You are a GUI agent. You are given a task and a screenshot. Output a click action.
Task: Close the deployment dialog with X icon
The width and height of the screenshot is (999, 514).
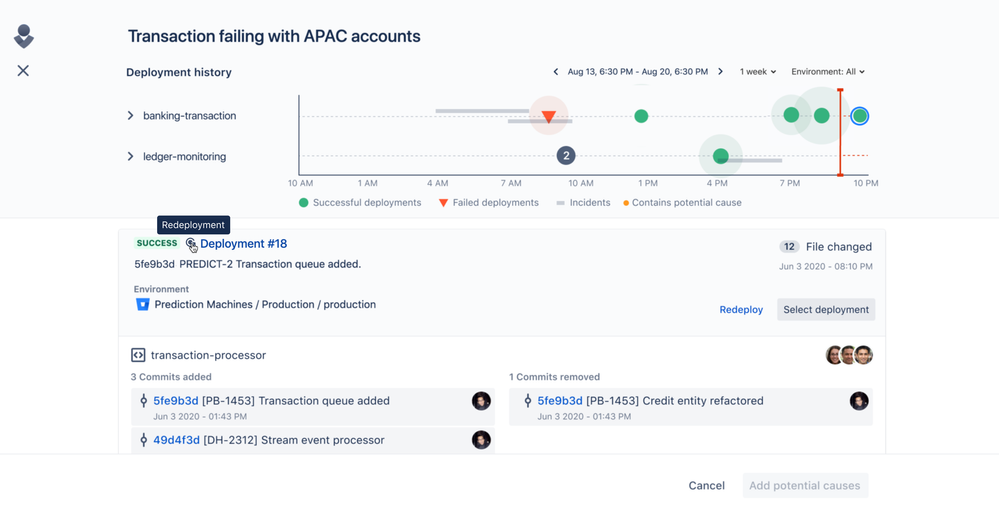tap(23, 71)
